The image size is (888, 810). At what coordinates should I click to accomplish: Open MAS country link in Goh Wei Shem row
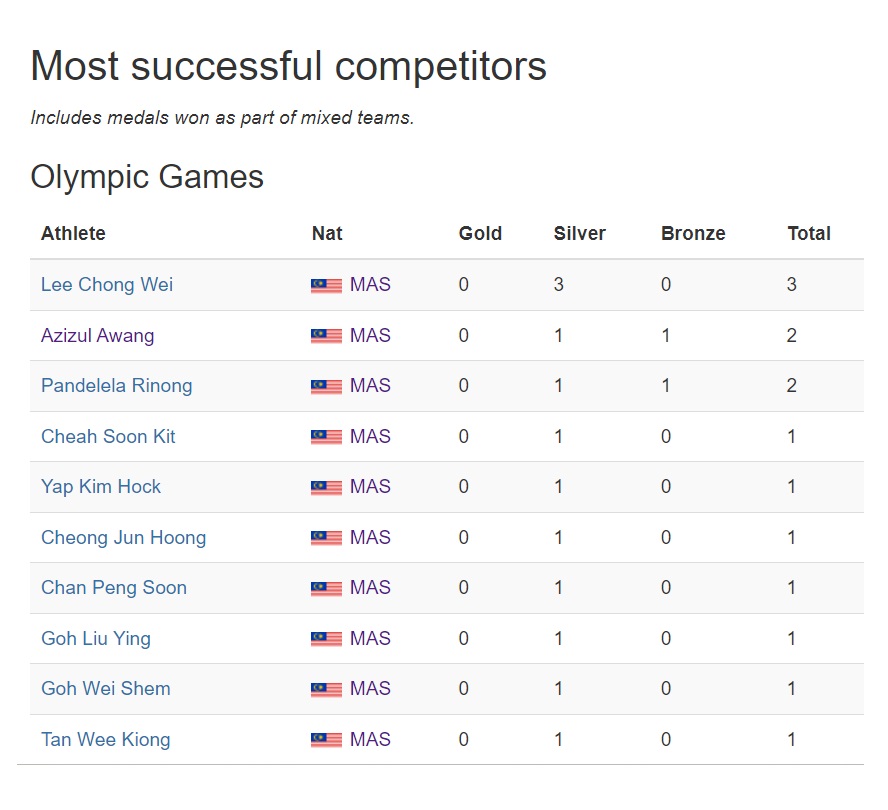370,688
